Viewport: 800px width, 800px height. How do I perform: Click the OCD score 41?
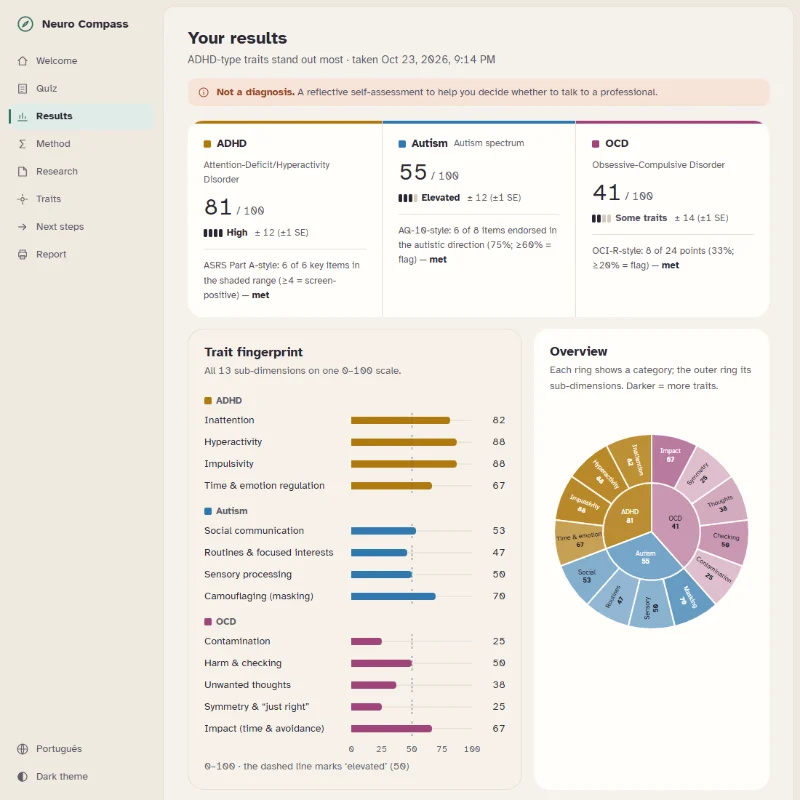pyautogui.click(x=606, y=192)
